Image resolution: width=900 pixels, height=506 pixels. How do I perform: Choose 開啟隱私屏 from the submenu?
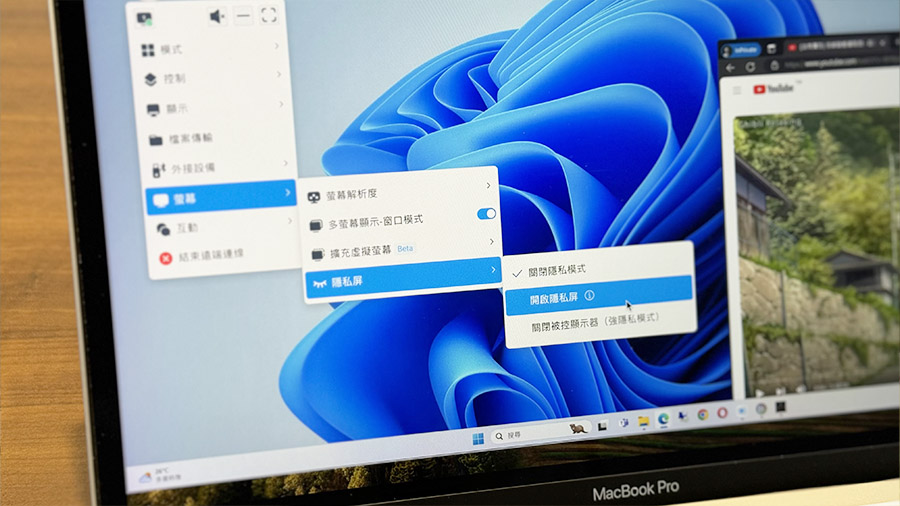tap(599, 295)
